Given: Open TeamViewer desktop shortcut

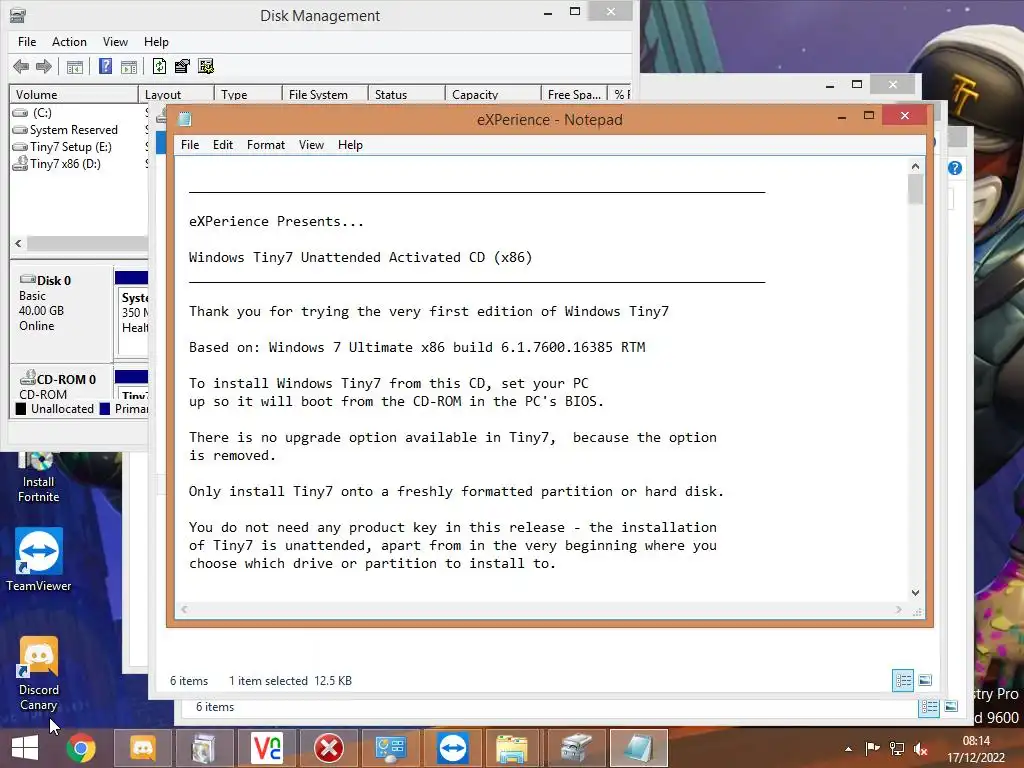Looking at the screenshot, I should [39, 560].
